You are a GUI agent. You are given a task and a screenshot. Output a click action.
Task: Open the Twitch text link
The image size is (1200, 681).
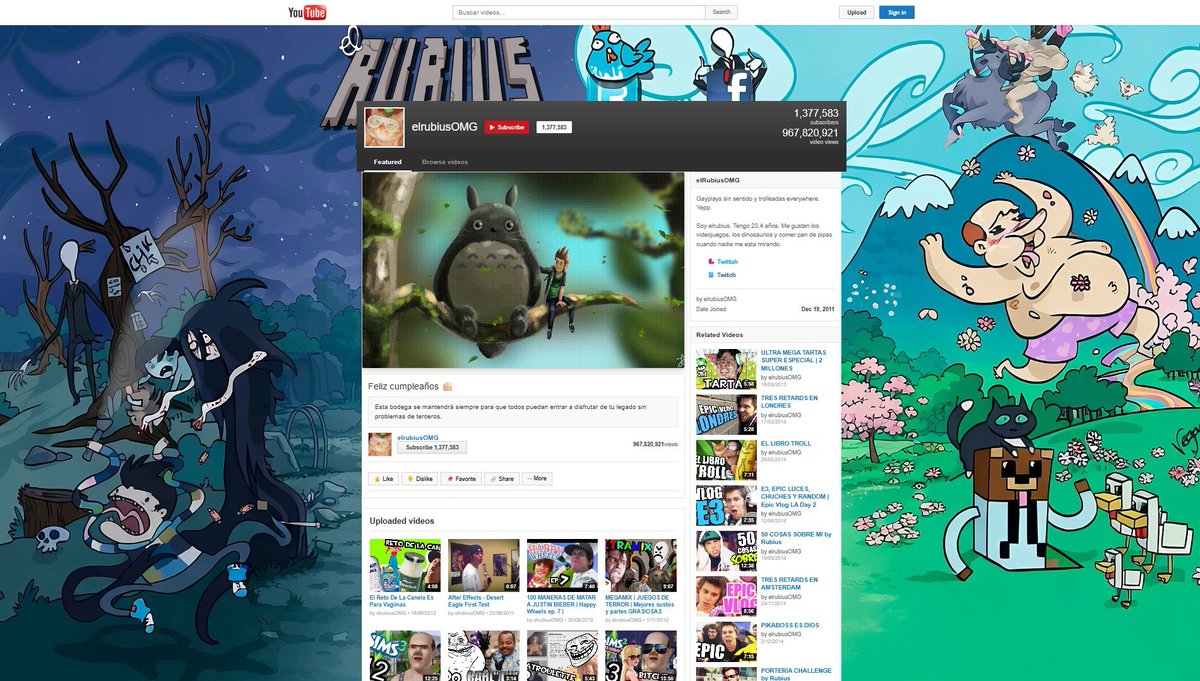(x=726, y=275)
